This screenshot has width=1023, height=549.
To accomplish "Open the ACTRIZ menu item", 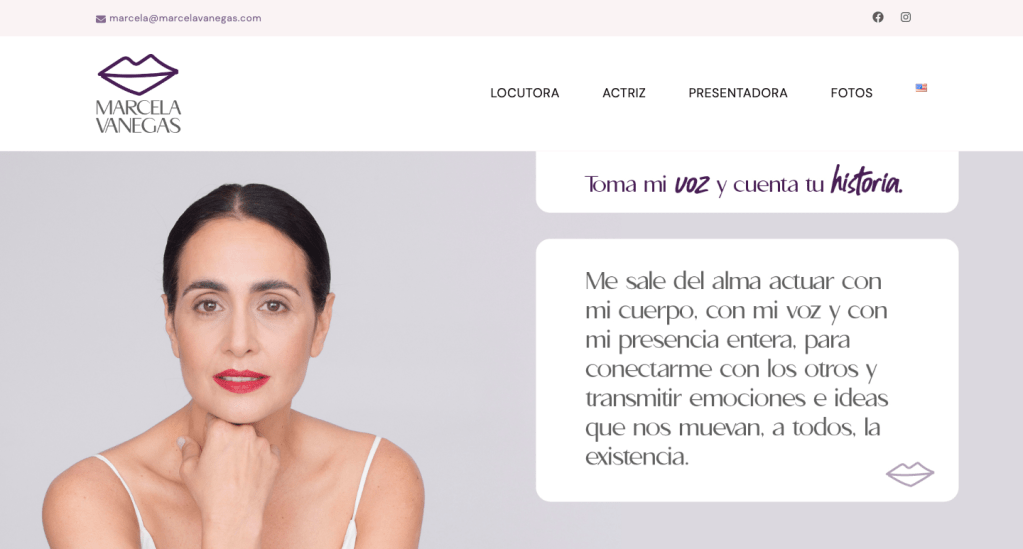I will click(624, 93).
